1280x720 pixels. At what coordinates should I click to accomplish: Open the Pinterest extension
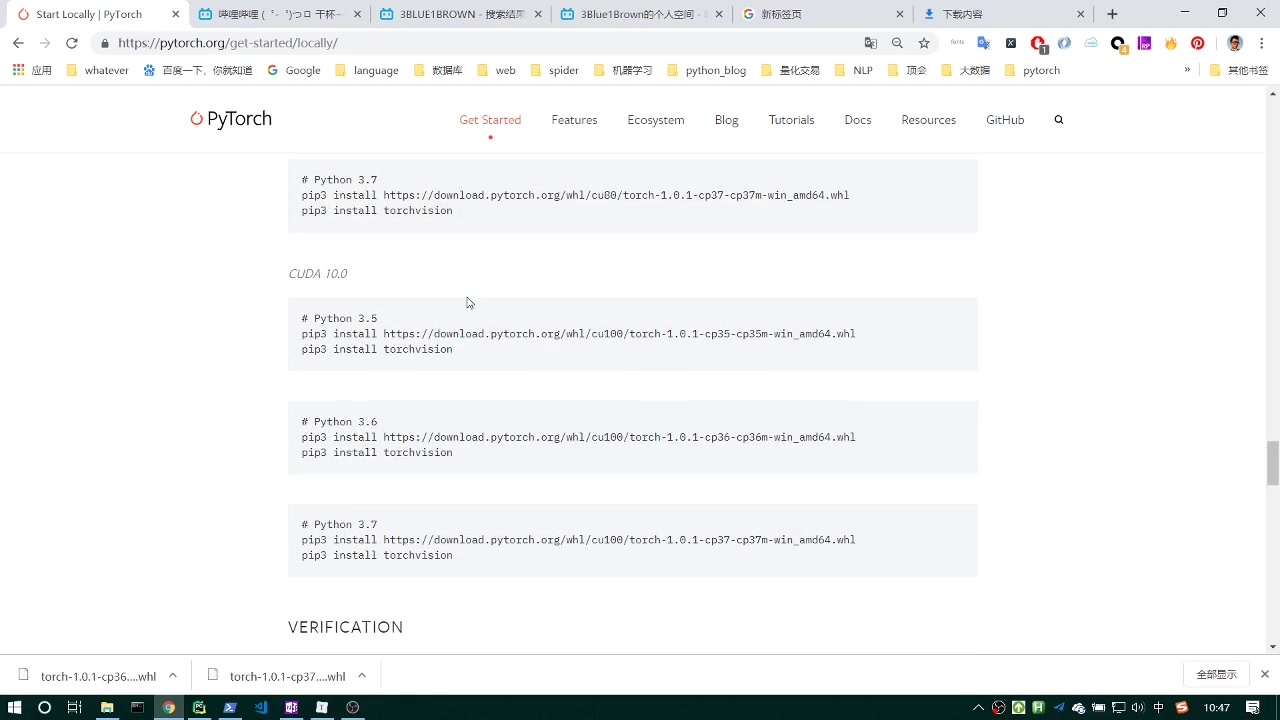(1197, 43)
